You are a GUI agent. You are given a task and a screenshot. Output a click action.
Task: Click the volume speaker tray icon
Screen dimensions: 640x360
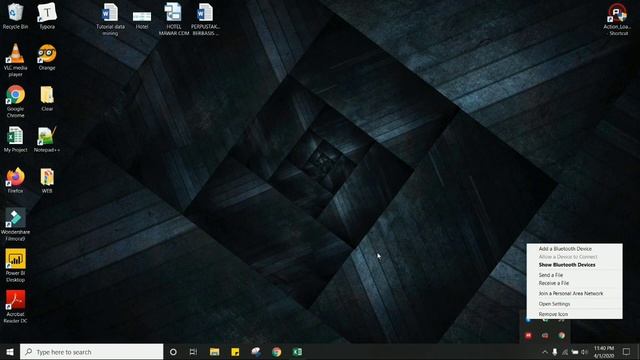coord(584,352)
